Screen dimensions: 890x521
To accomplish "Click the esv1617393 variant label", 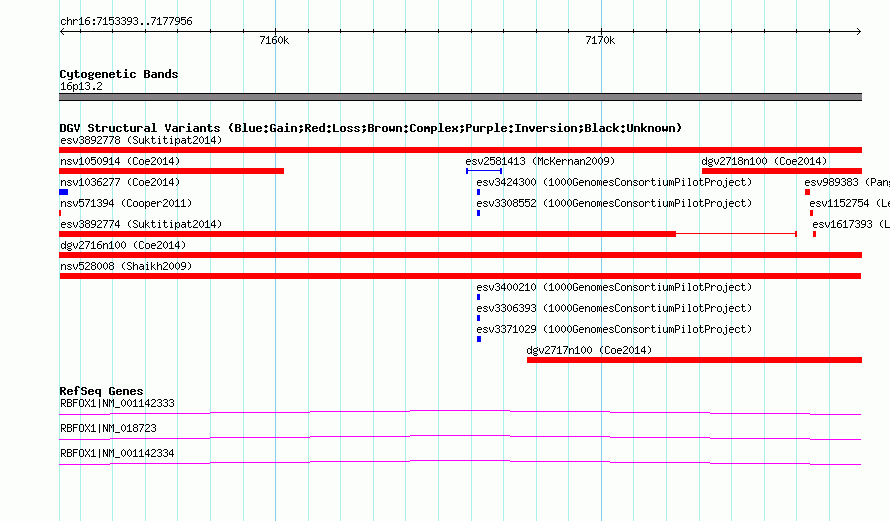I will 850,224.
